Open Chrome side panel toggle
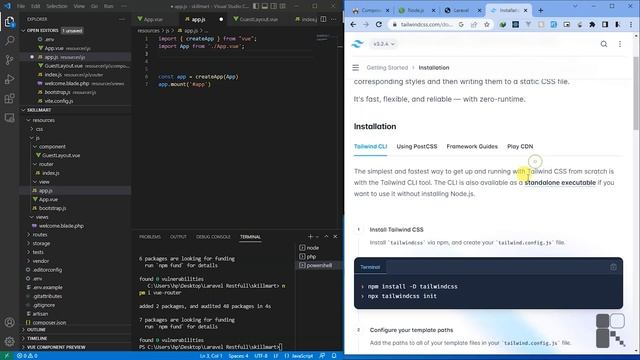This screenshot has width=640, height=360. (x=605, y=24)
